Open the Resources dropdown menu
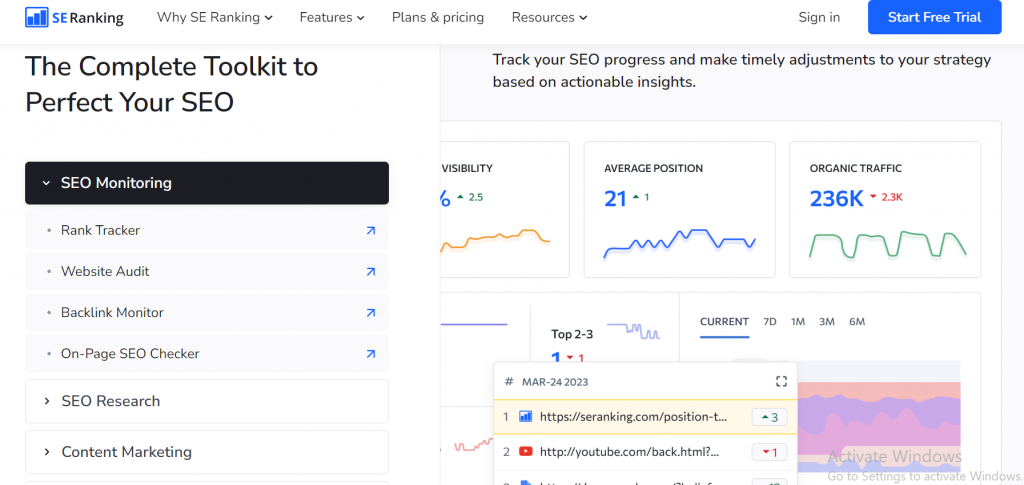 549,17
